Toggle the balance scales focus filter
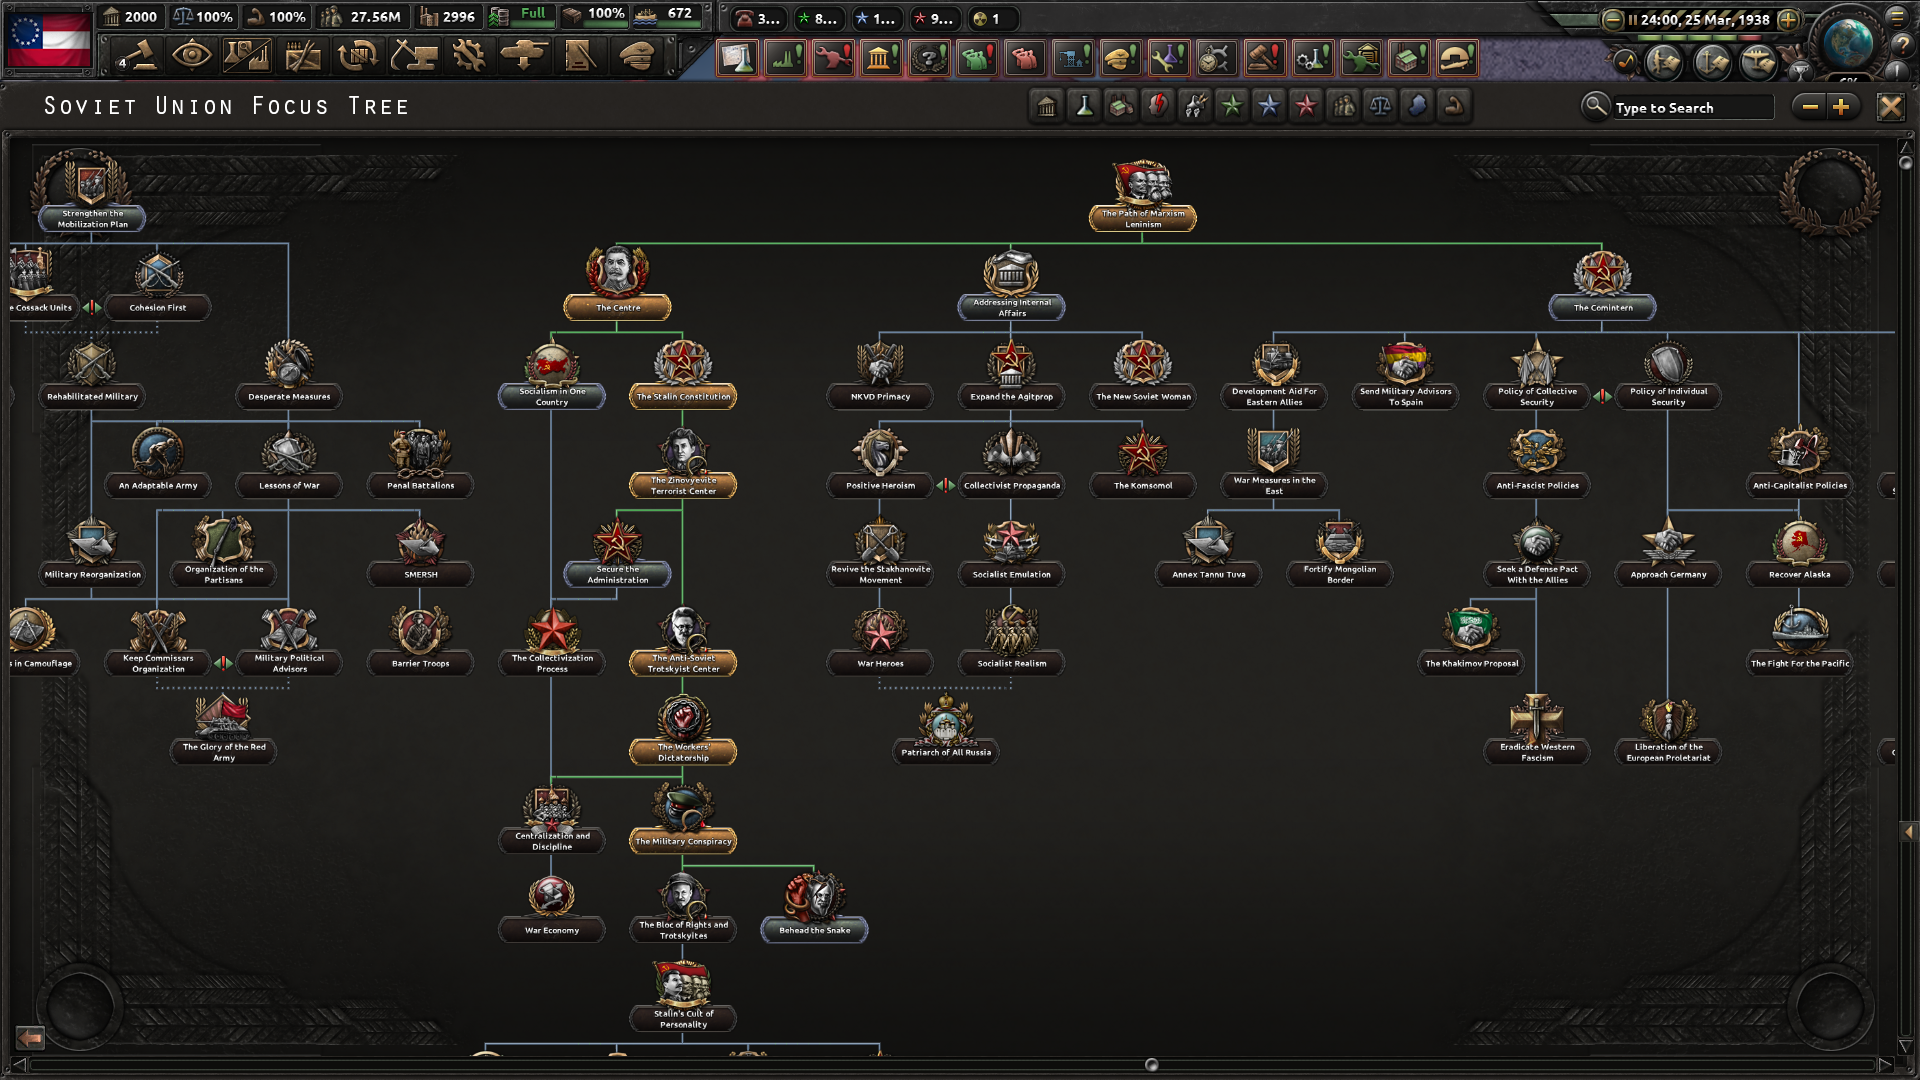The width and height of the screenshot is (1920, 1080). click(1380, 106)
